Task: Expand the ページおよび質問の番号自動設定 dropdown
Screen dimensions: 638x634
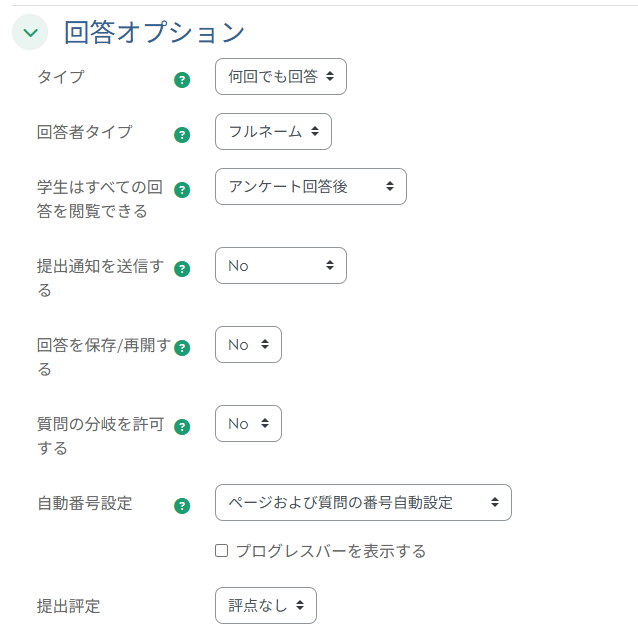Action: [363, 503]
